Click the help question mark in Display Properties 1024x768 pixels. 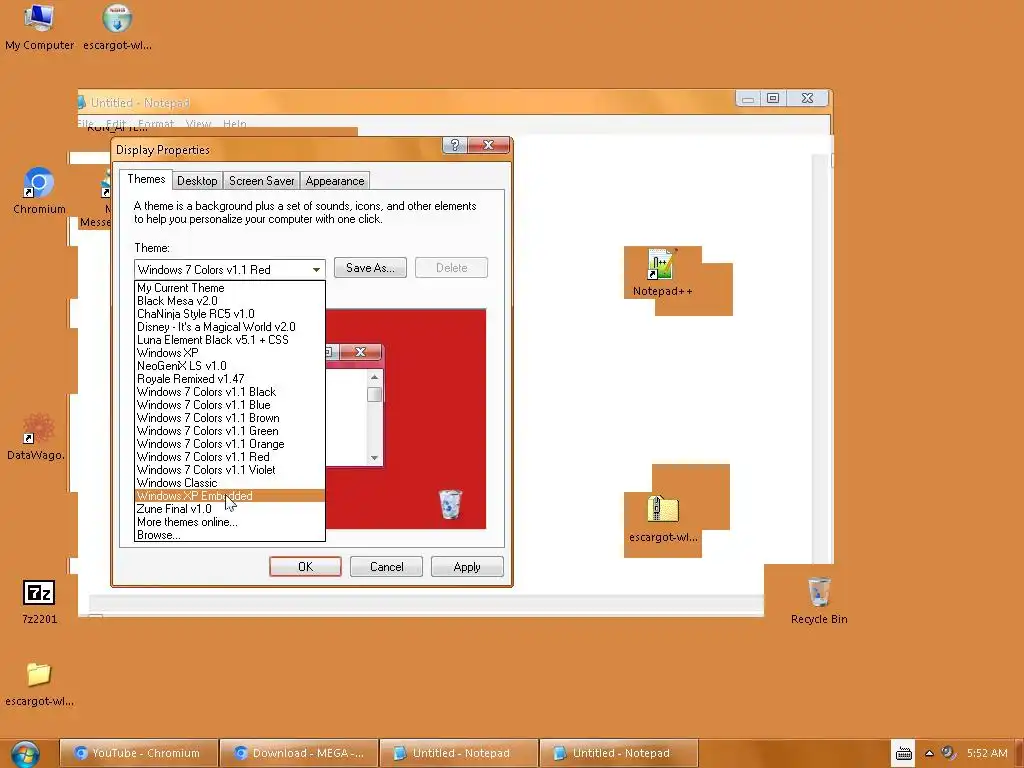point(455,145)
